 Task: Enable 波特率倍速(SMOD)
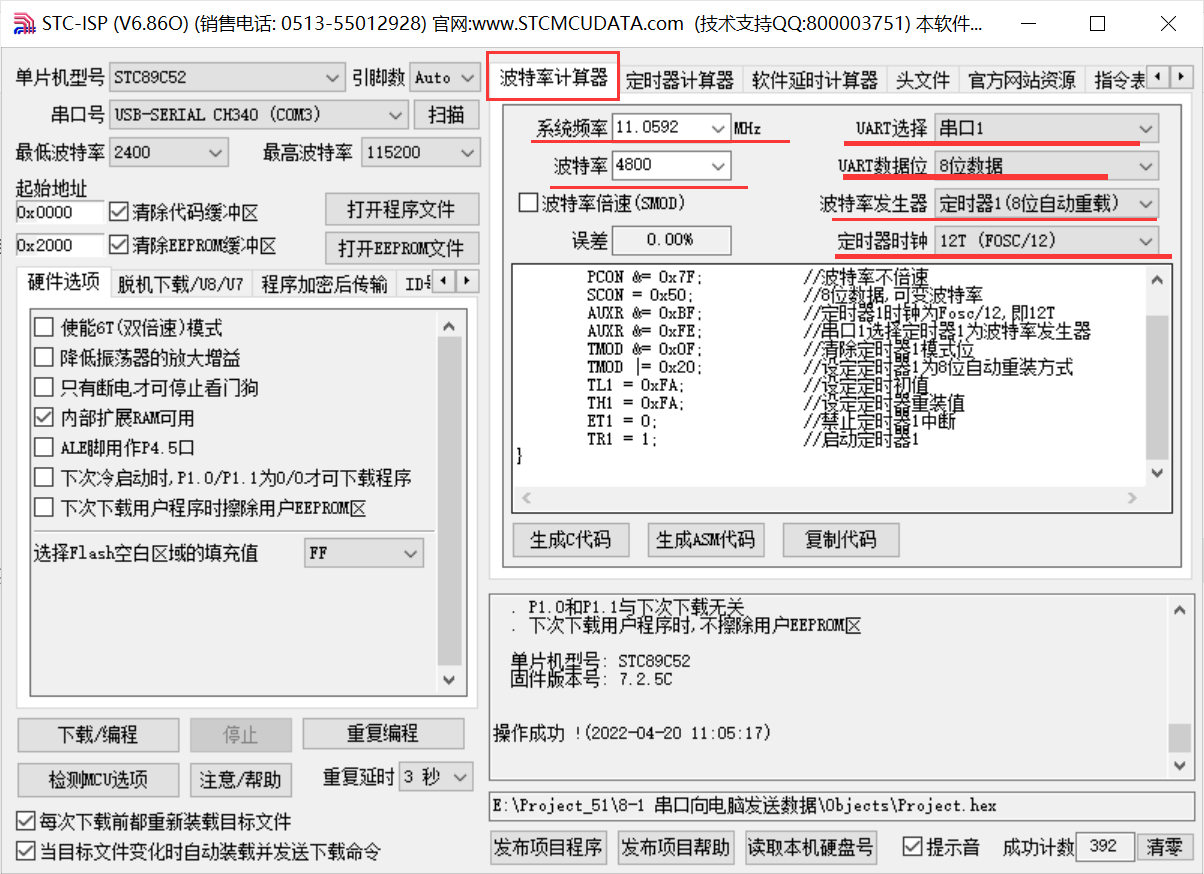528,203
